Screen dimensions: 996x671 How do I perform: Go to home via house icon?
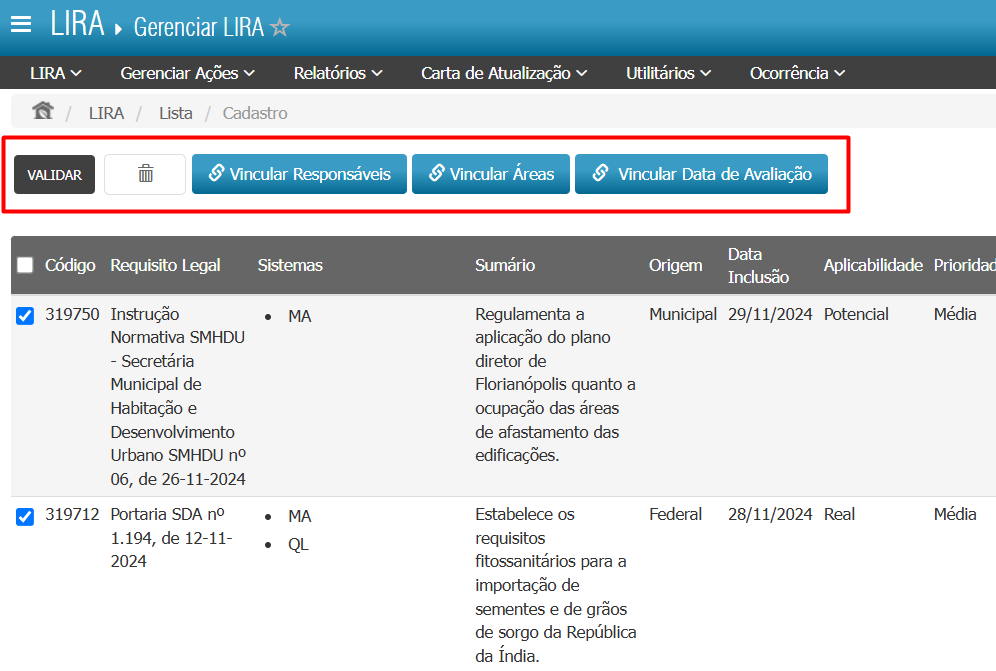pos(42,112)
